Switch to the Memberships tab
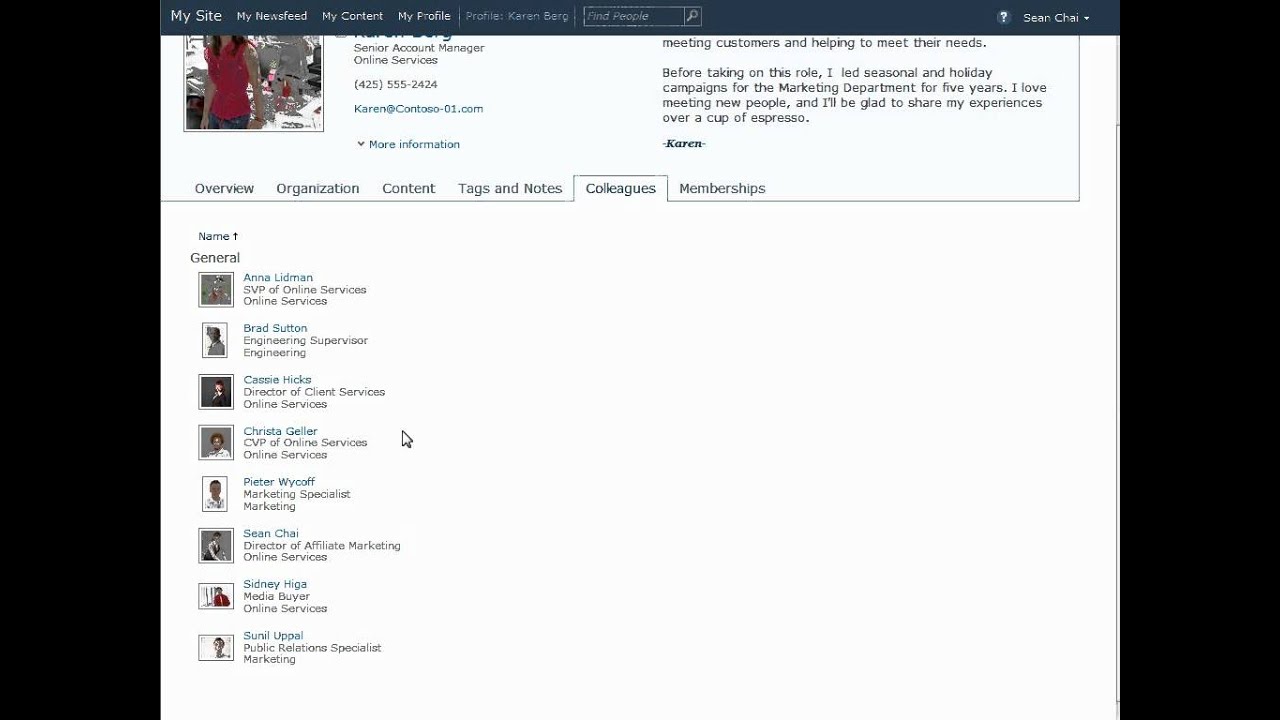The image size is (1280, 720). tap(722, 188)
